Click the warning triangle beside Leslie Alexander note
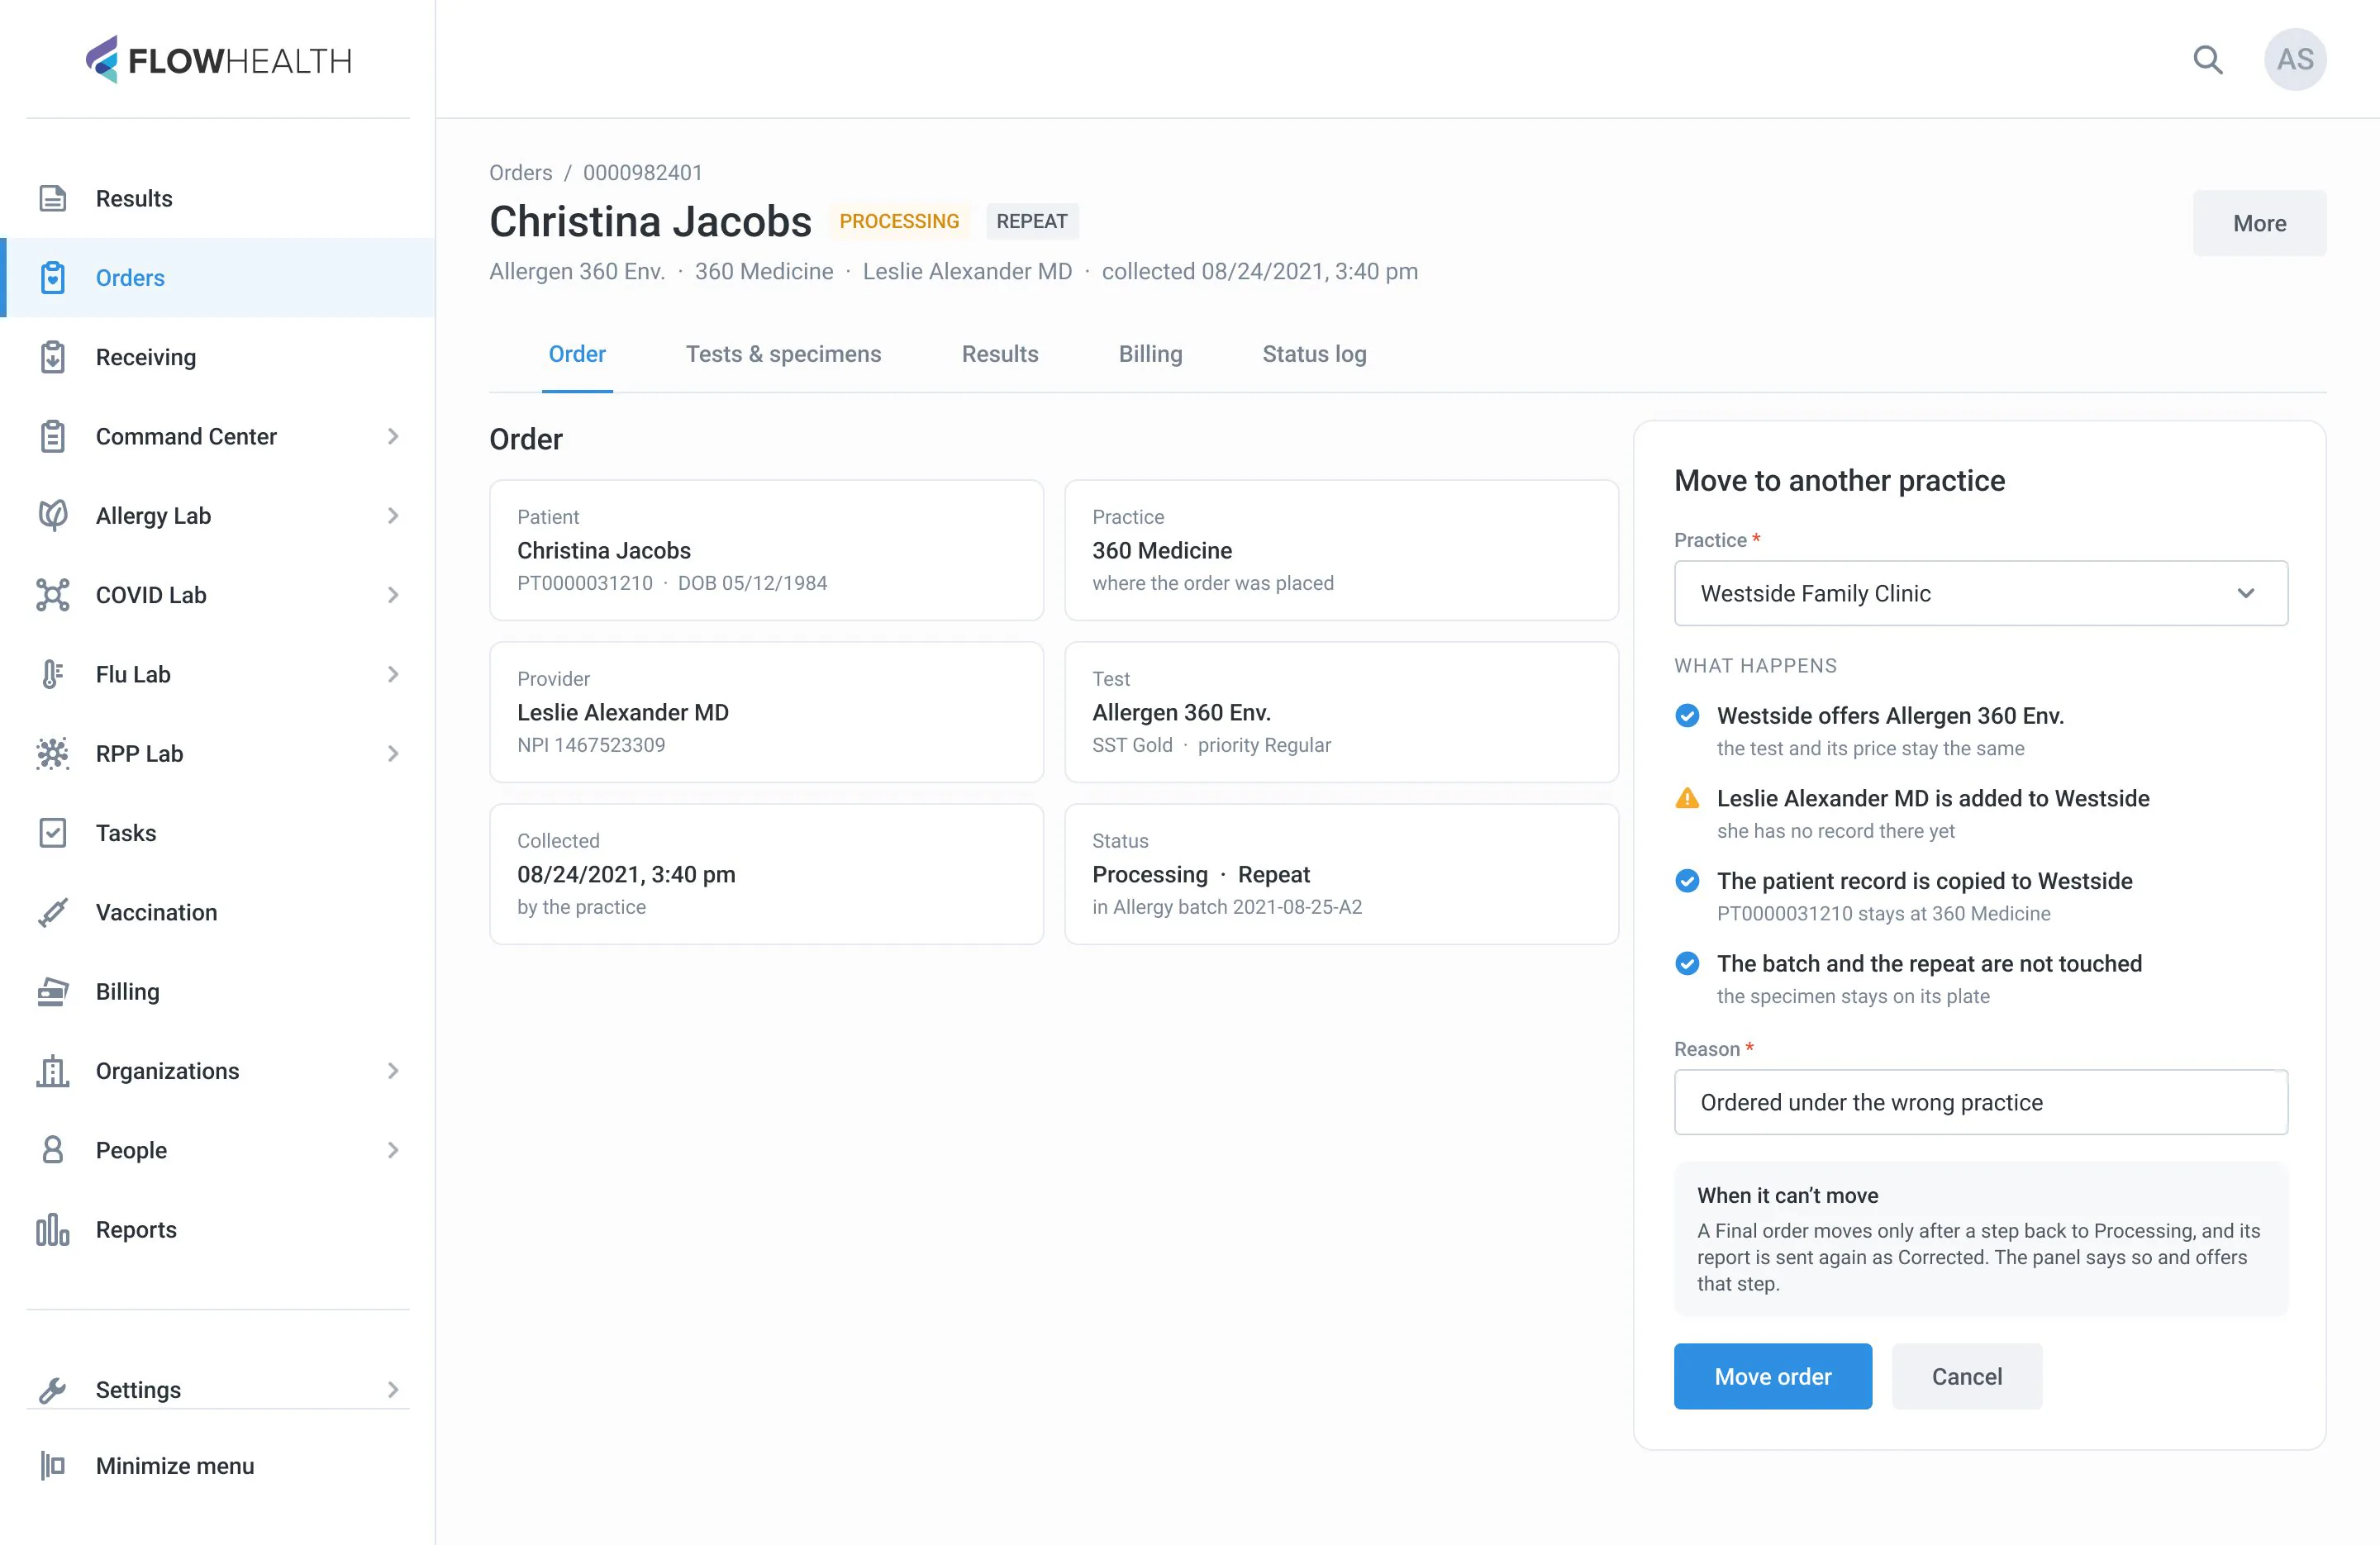 (1687, 798)
